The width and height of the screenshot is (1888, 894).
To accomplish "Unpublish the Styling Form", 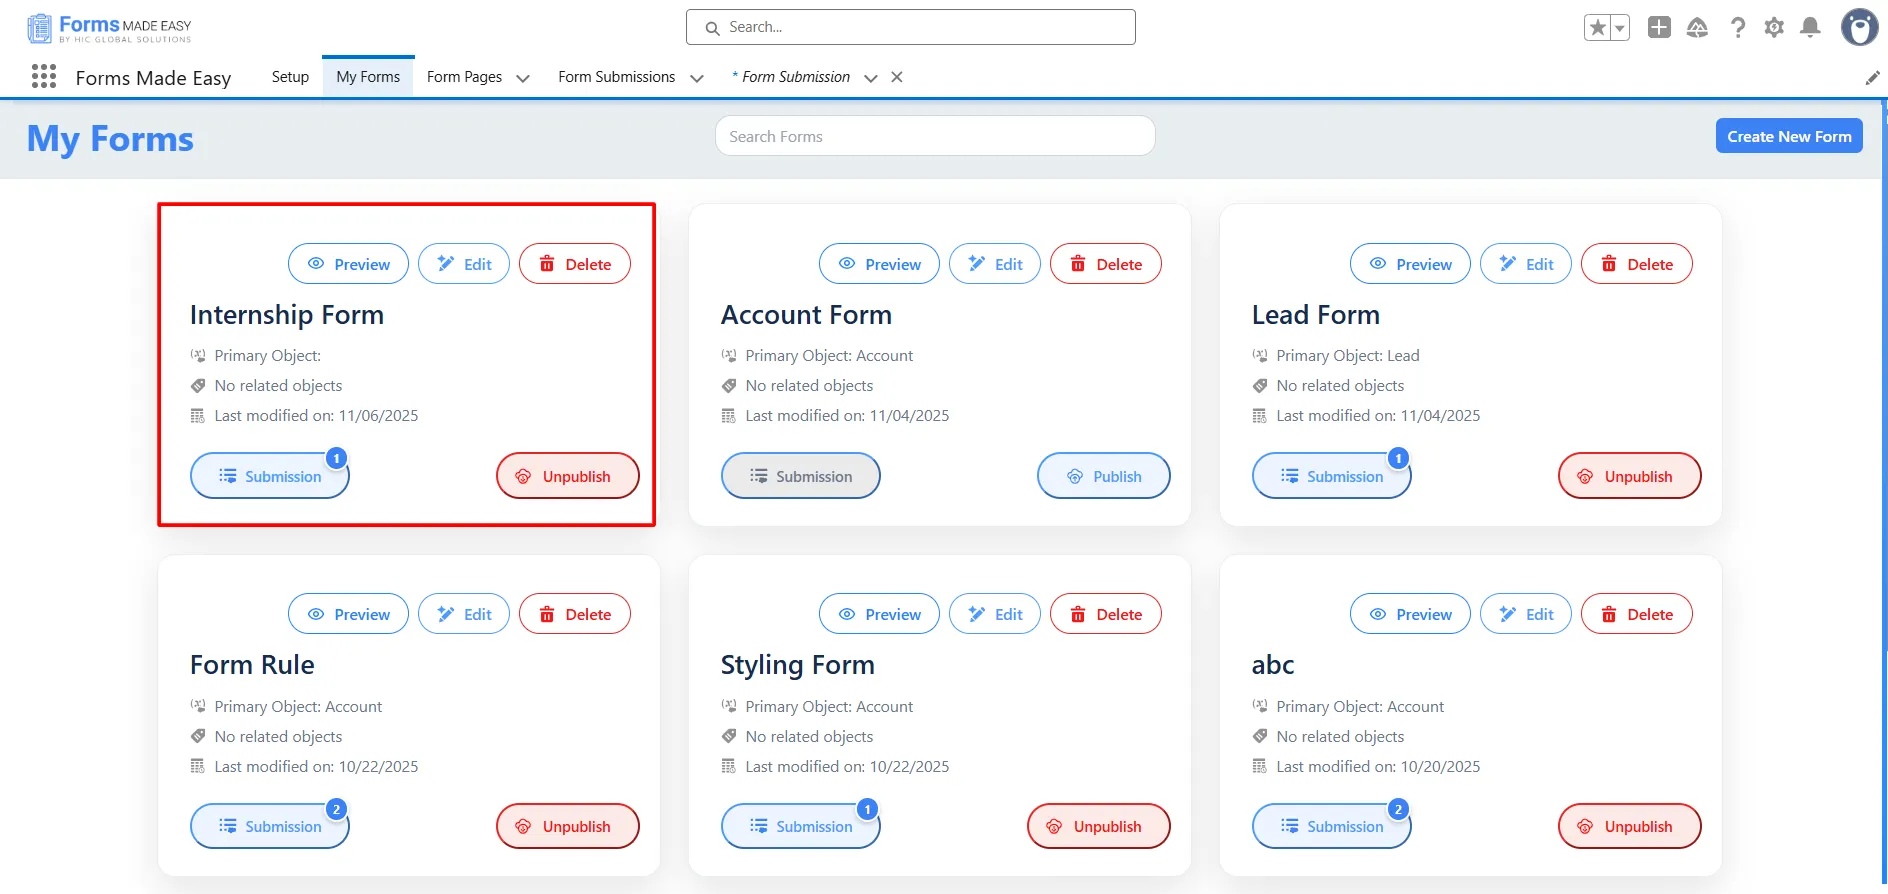I will tap(1098, 826).
